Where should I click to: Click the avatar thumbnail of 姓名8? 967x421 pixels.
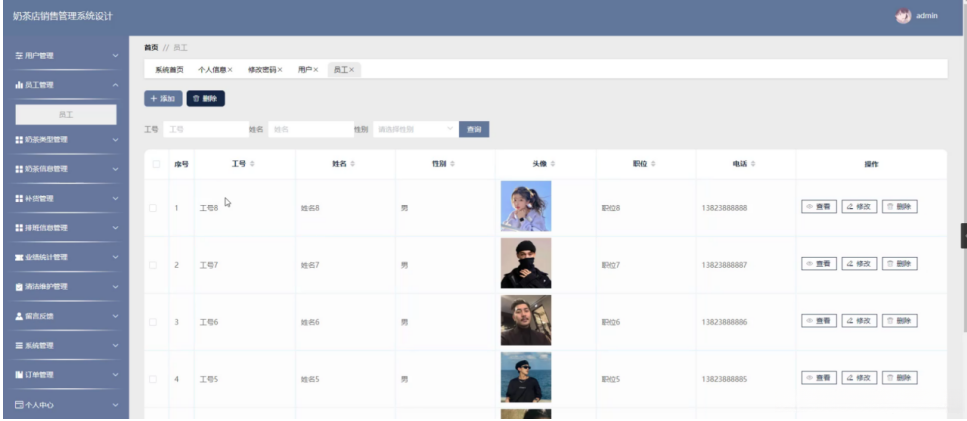526,206
